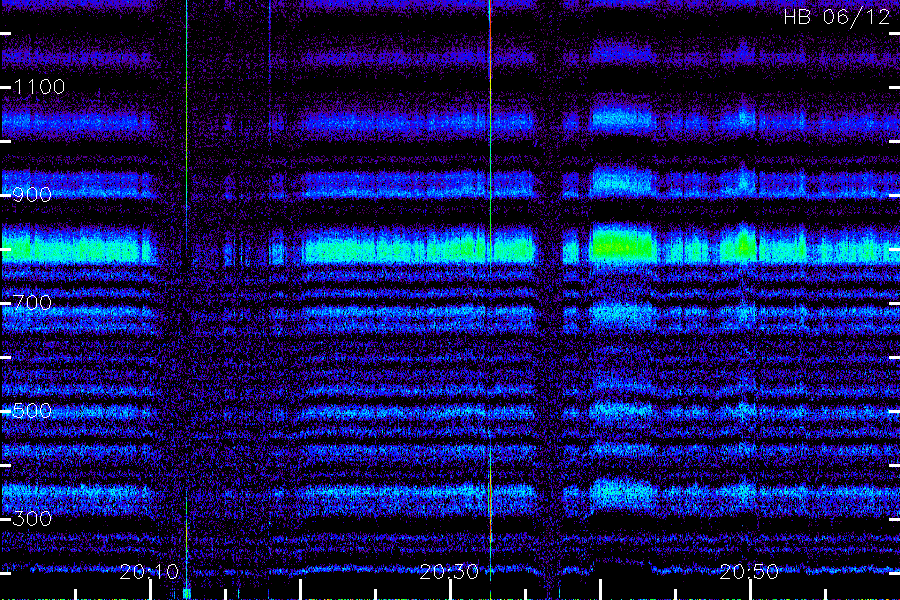Click the 900 frequency axis label
This screenshot has height=600, width=900.
tap(32, 195)
